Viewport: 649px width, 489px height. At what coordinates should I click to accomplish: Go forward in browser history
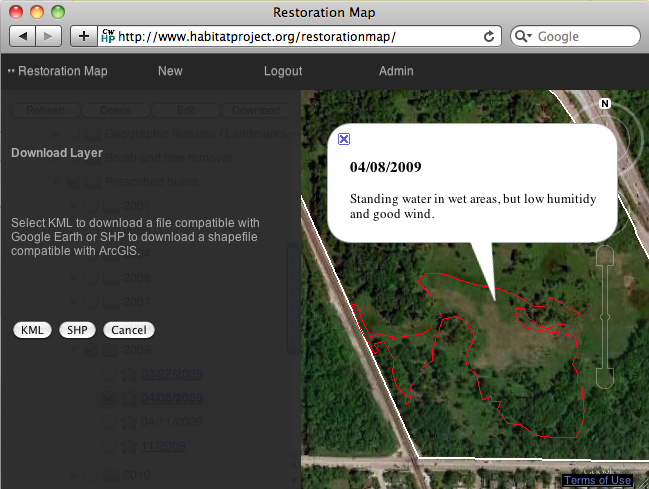click(48, 36)
